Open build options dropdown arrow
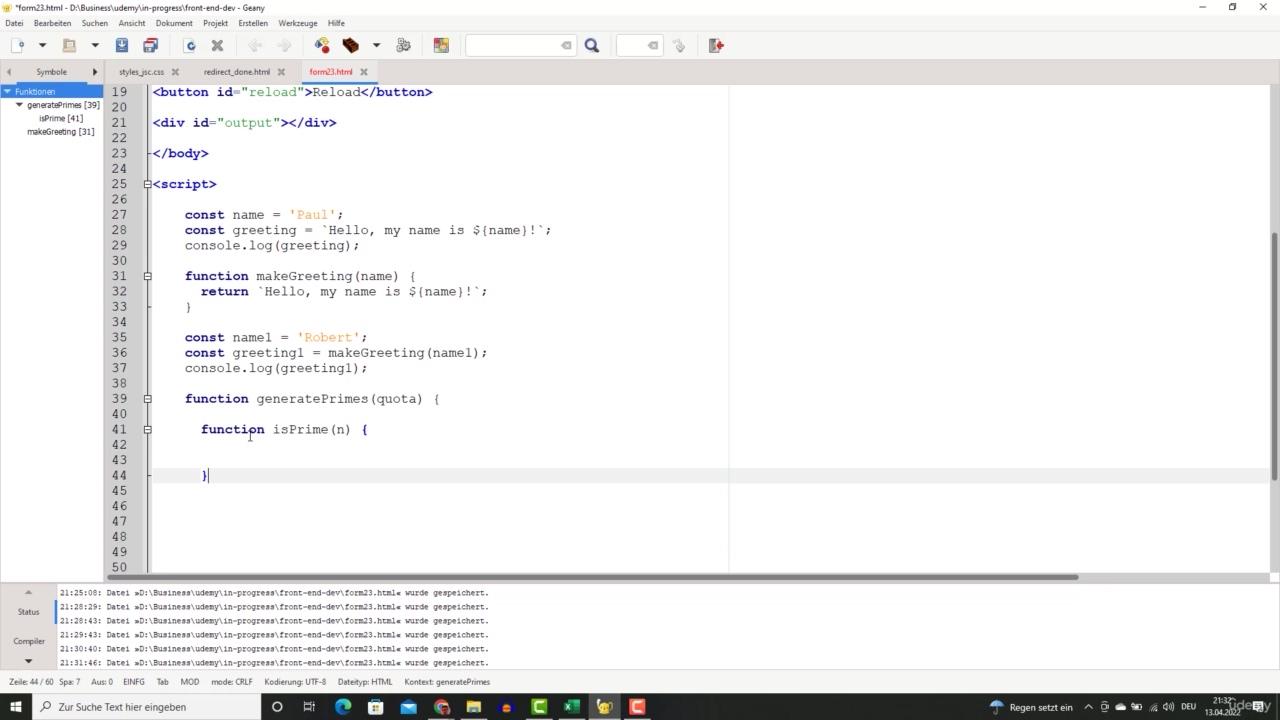The image size is (1280, 720). 376,45
